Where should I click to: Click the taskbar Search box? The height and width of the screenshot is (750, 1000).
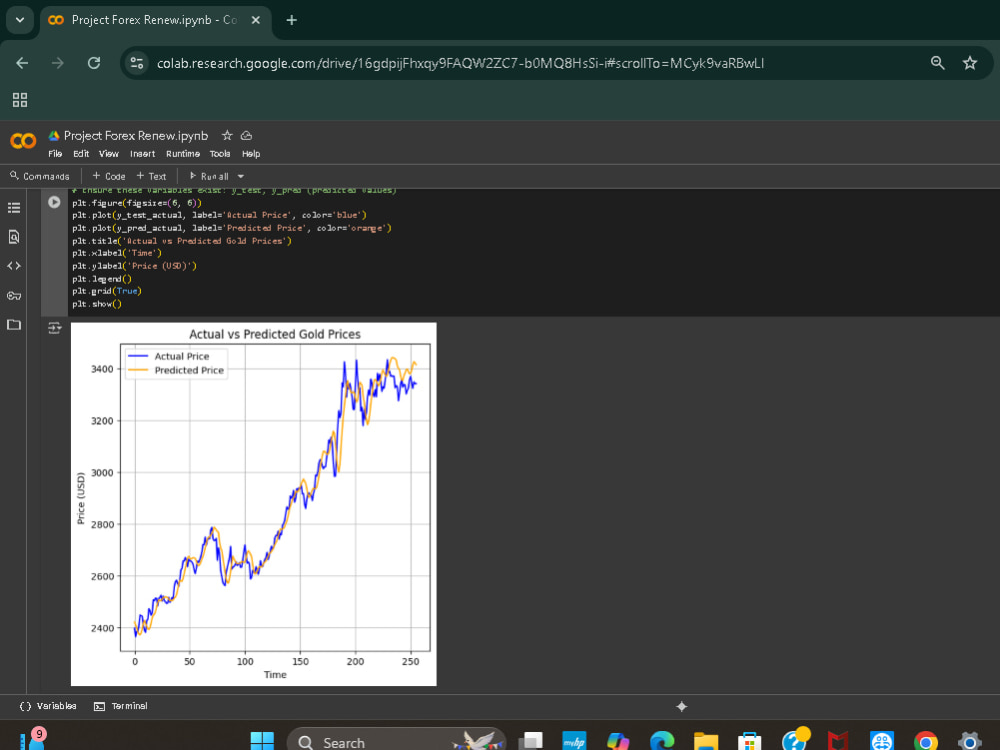point(397,742)
